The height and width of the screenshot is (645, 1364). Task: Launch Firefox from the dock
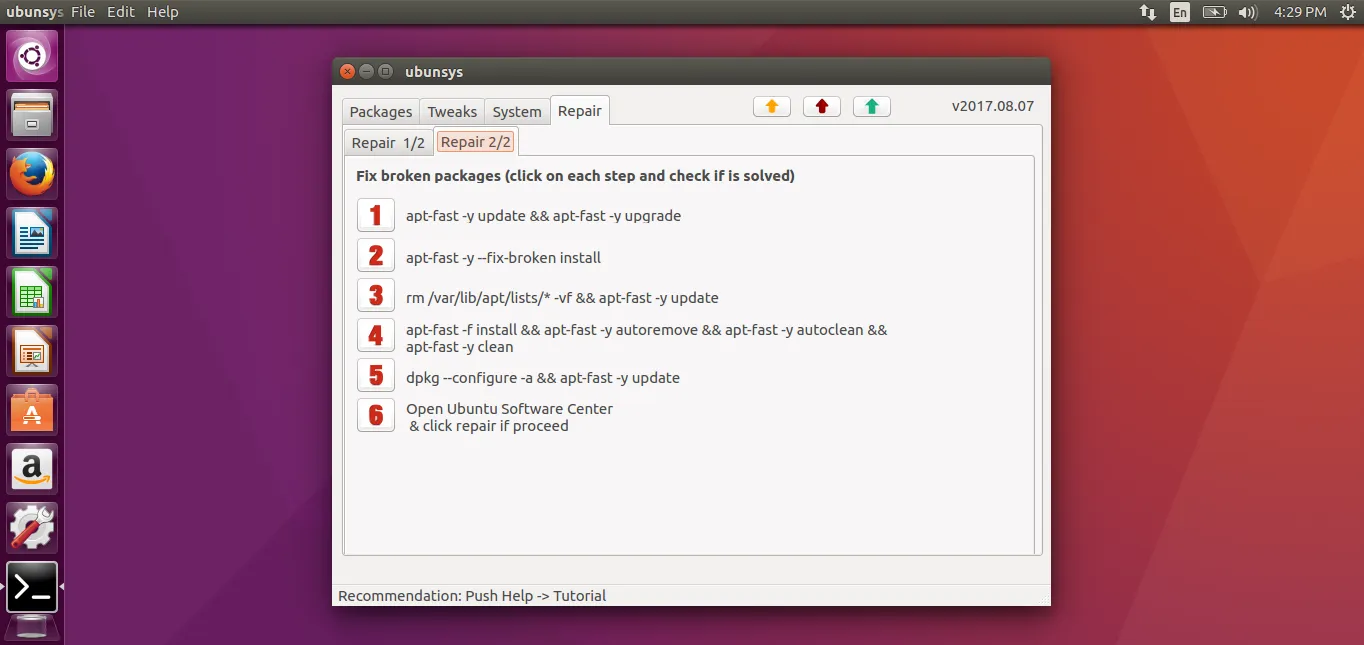(x=32, y=174)
